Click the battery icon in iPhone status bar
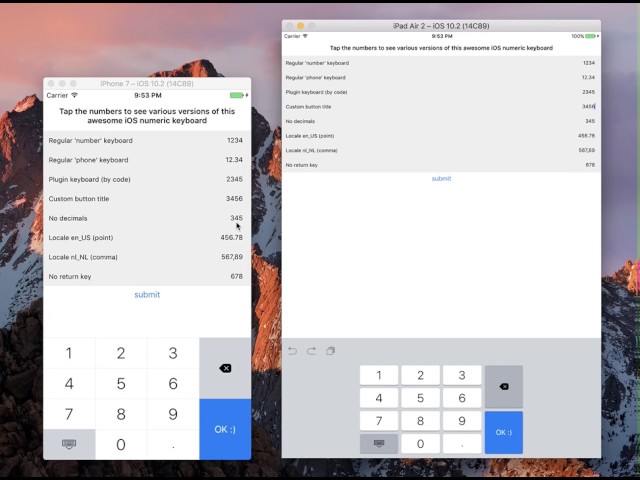This screenshot has height=480, width=640. tap(237, 96)
